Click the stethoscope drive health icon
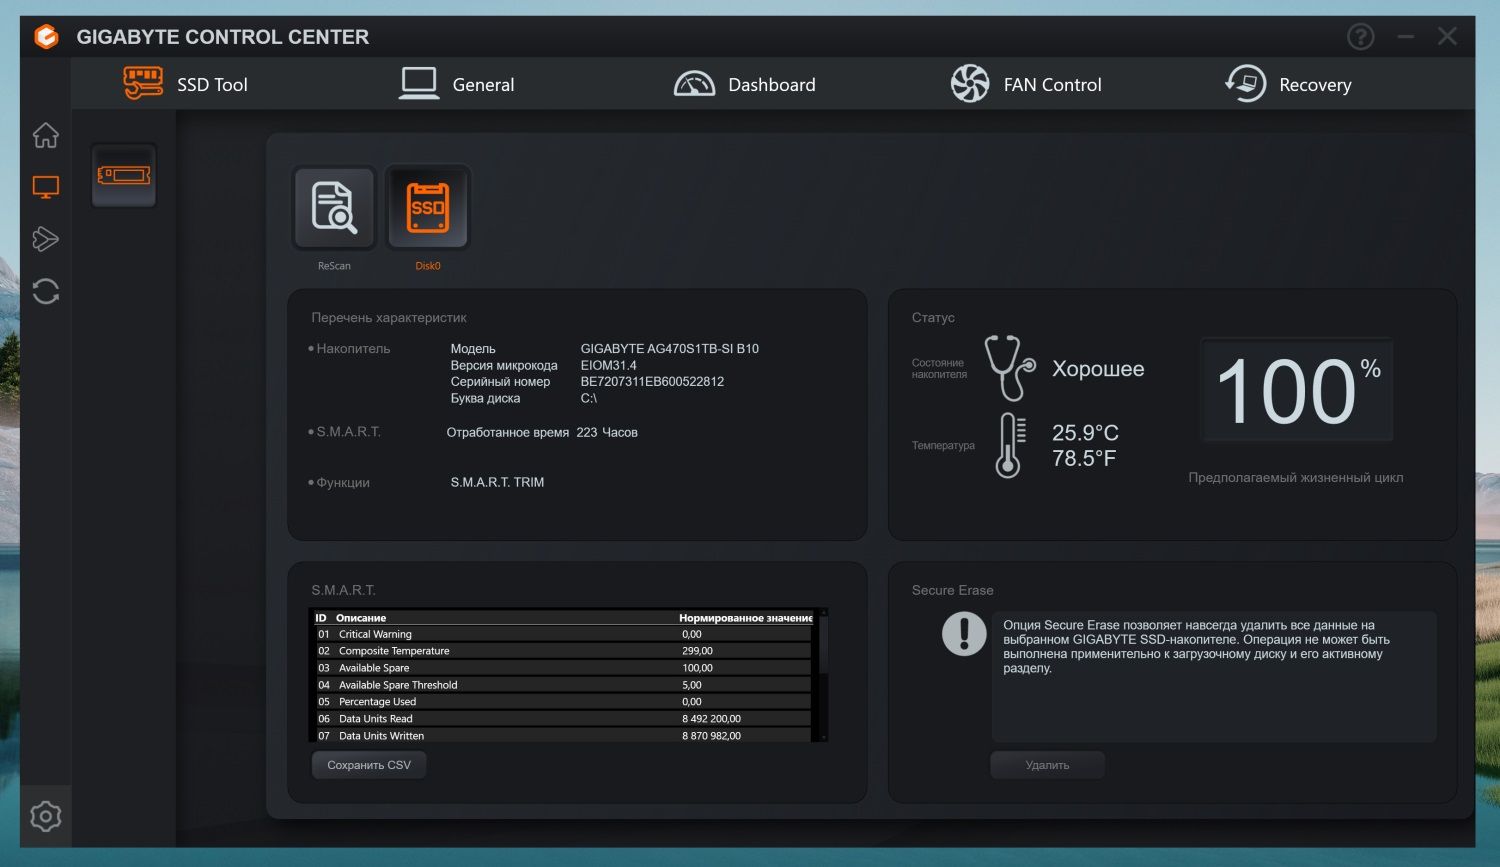The height and width of the screenshot is (867, 1500). (x=1009, y=368)
